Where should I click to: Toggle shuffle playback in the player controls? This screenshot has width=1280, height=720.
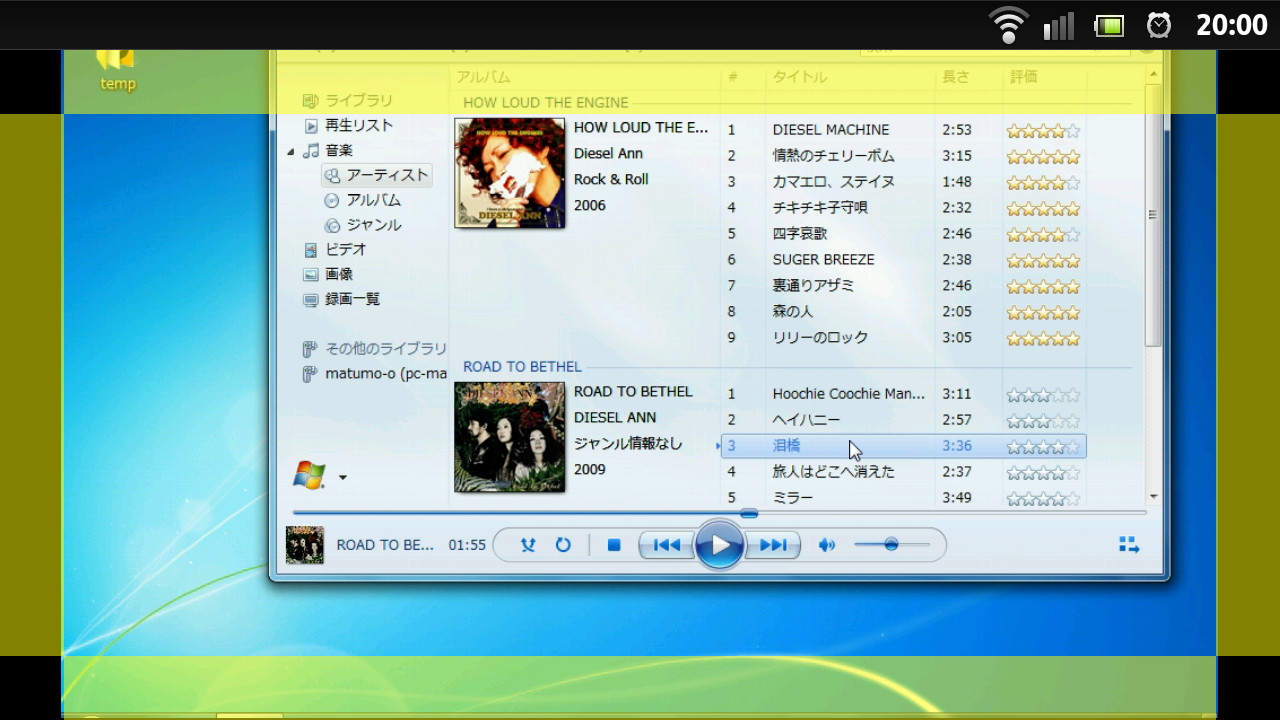528,545
